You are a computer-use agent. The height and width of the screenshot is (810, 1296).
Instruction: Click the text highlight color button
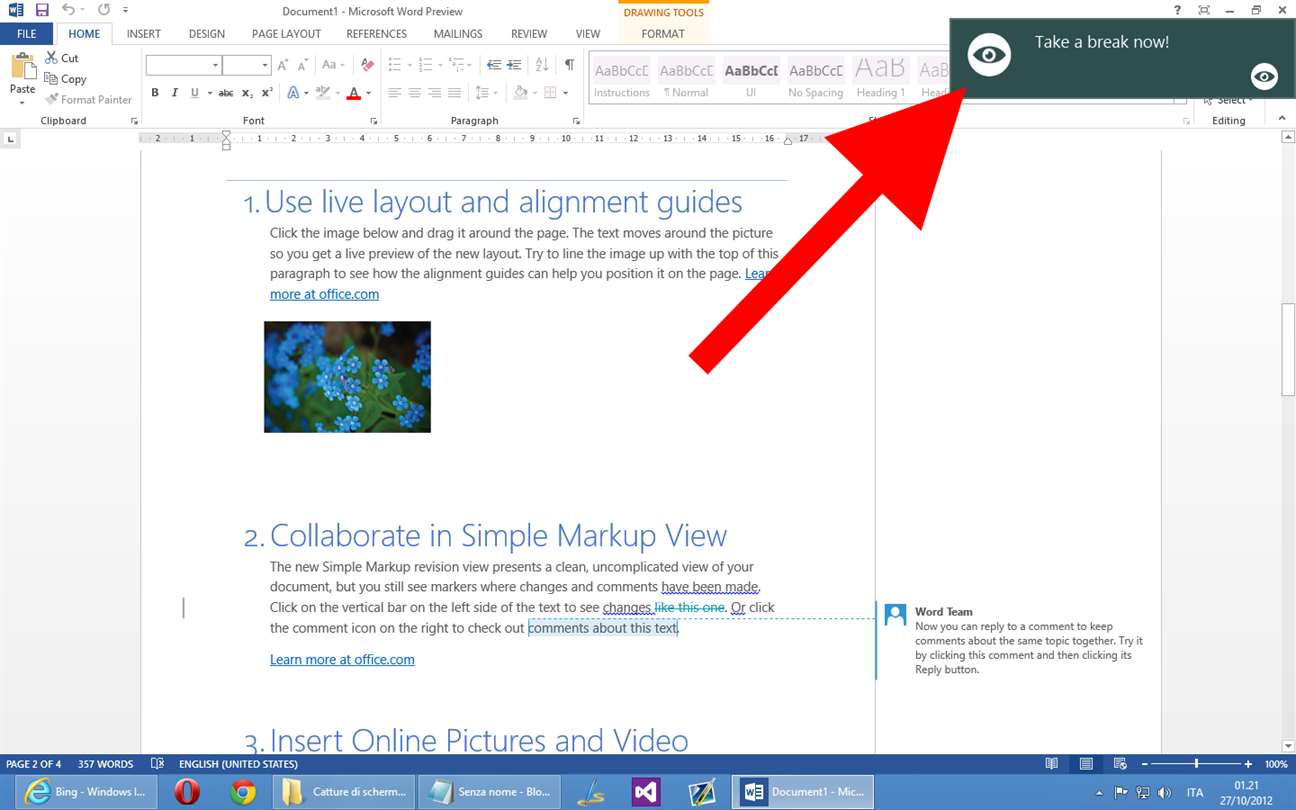pyautogui.click(x=322, y=93)
